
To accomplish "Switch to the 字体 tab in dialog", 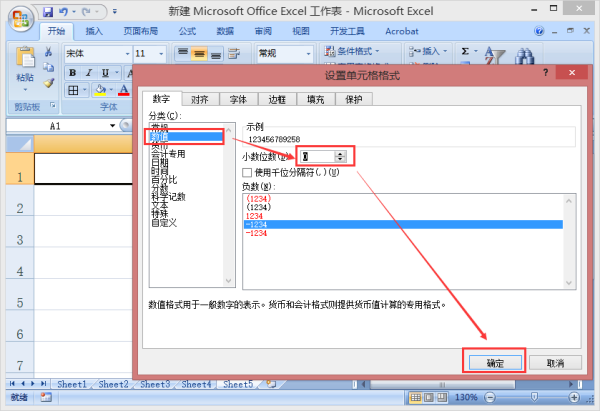I will (238, 99).
